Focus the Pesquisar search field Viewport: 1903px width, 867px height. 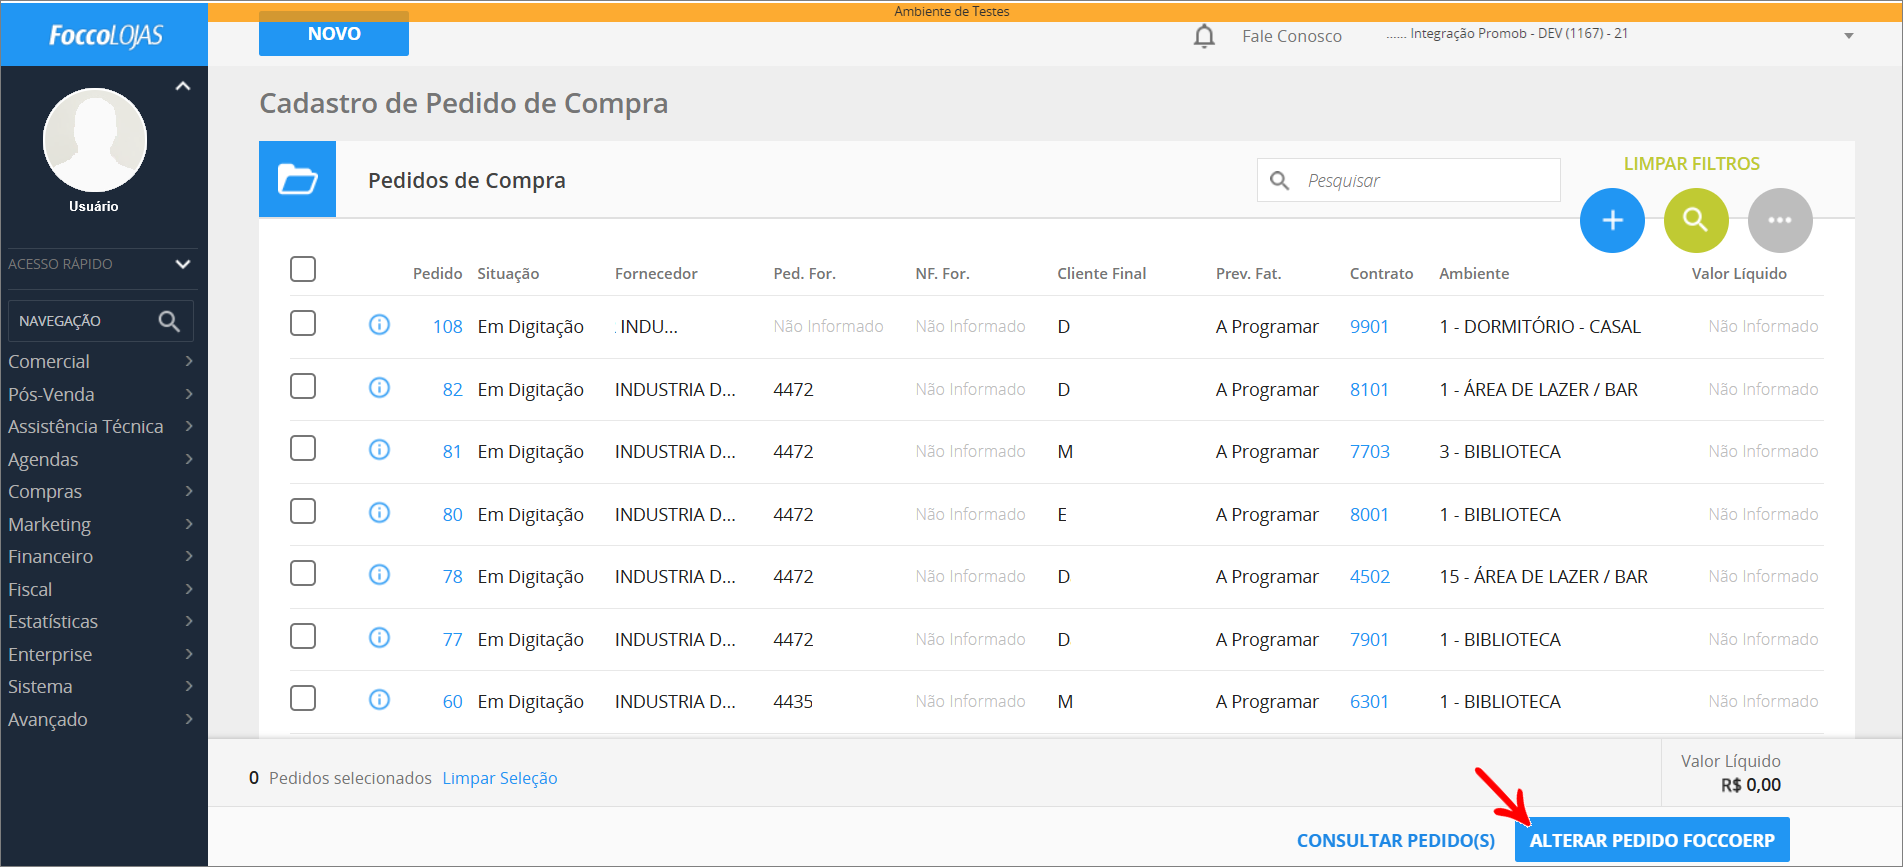coord(1409,180)
